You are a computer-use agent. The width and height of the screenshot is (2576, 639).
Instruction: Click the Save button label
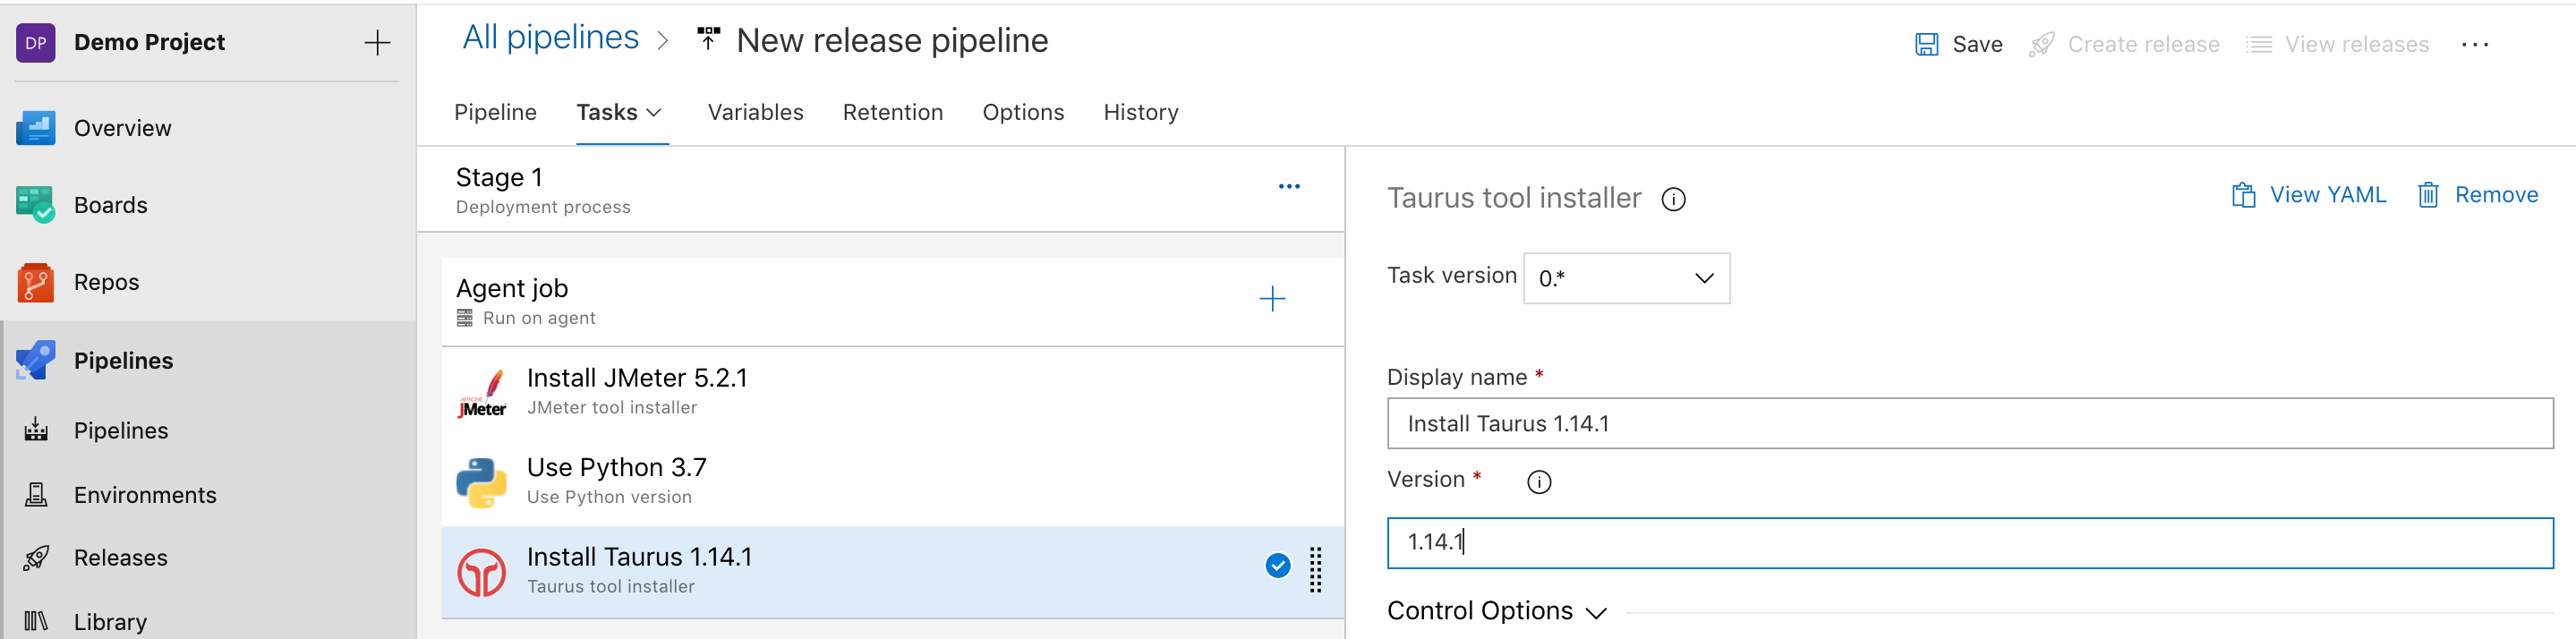[x=1977, y=44]
